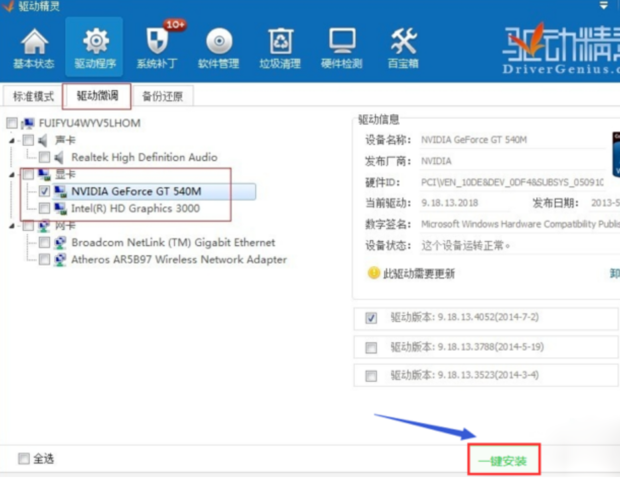Screen dimensions: 620x479
Task: Select the FUIFYU4WYV5LHOM computer node
Action: 89,123
